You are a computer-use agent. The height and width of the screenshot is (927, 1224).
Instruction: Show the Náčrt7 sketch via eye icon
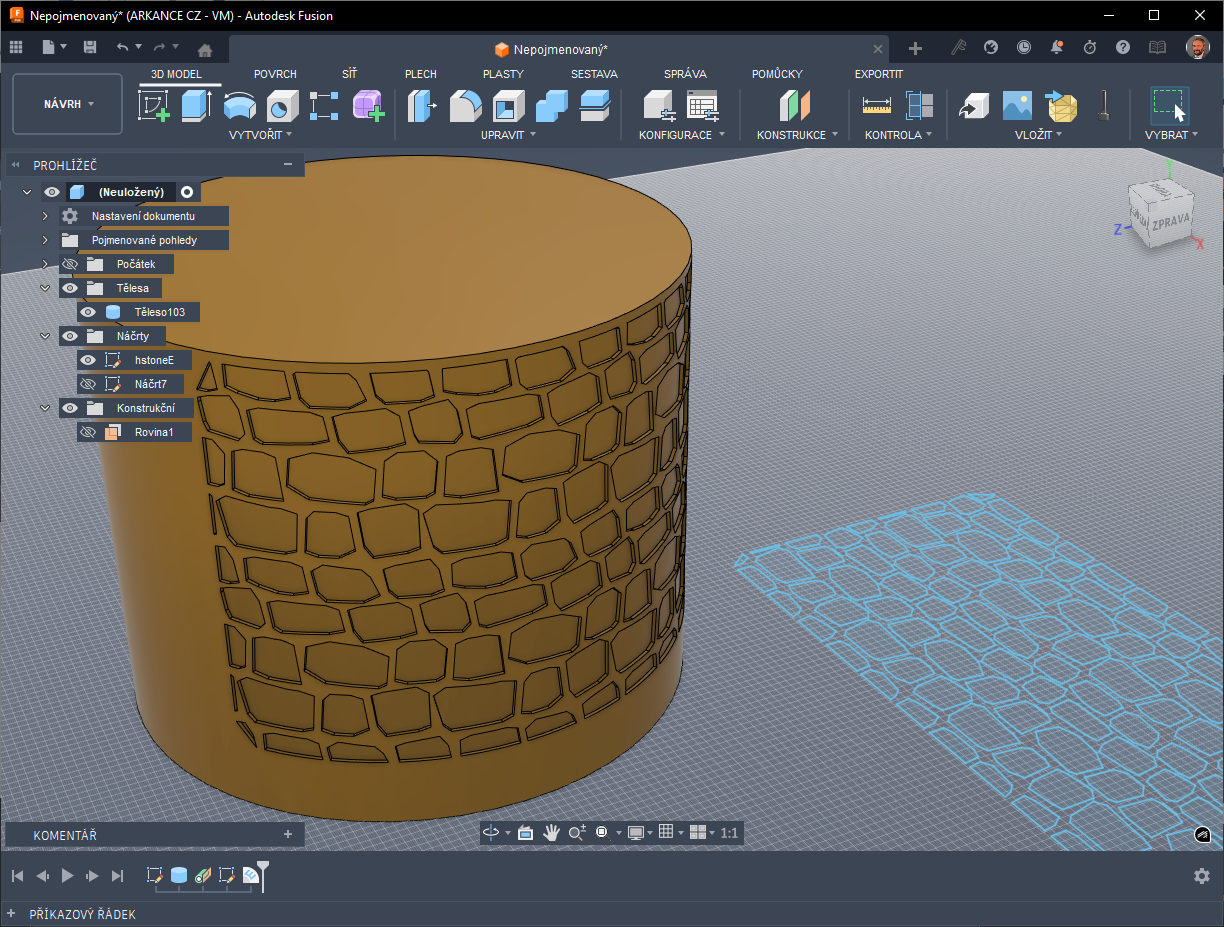point(88,384)
